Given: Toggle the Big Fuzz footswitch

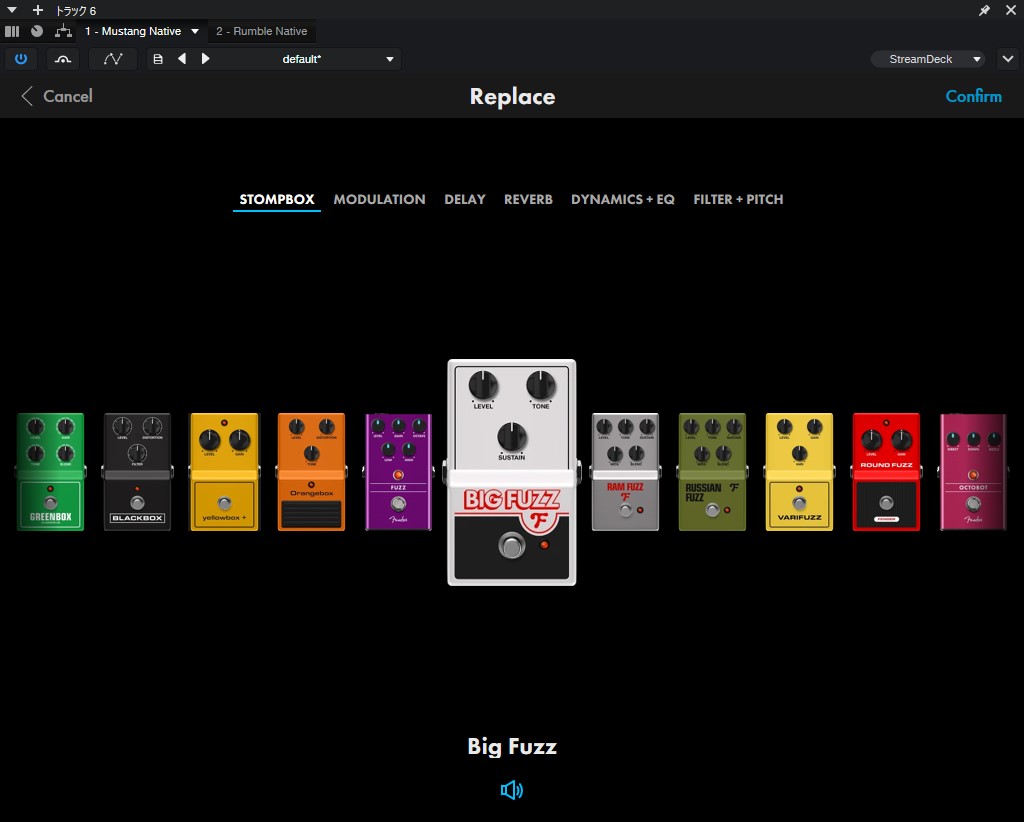Looking at the screenshot, I should (x=511, y=547).
